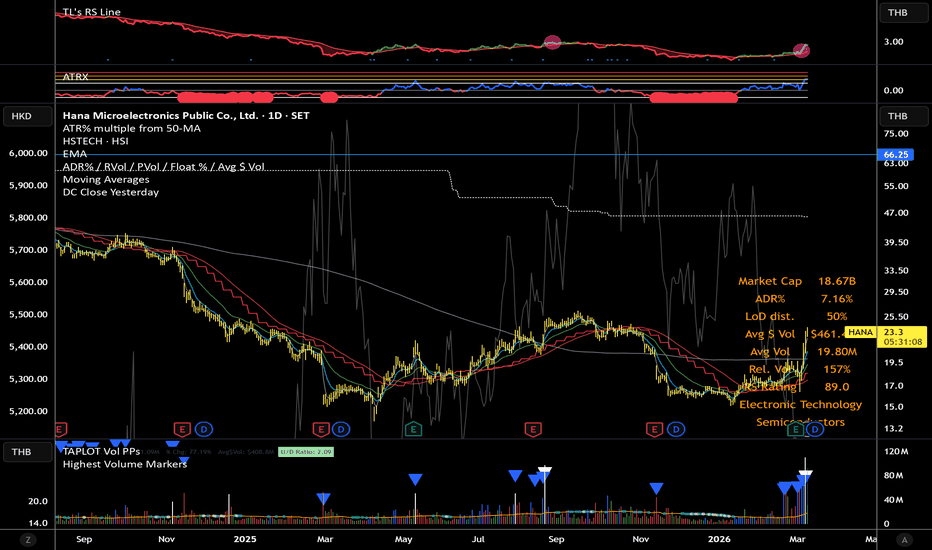Screen dimensions: 932x550
Task: Open the D dividend marker at March 2025
Action: click(x=341, y=429)
